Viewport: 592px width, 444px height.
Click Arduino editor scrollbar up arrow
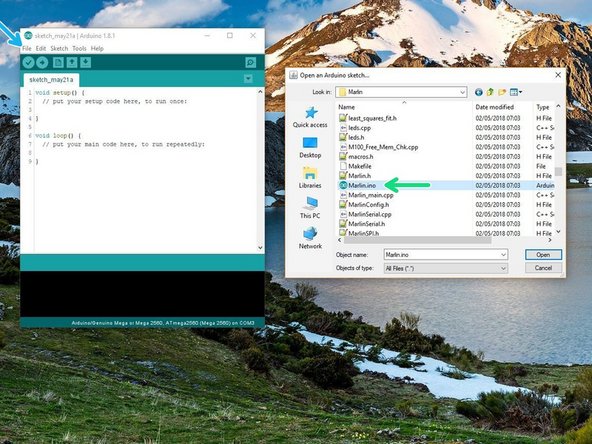(x=260, y=92)
